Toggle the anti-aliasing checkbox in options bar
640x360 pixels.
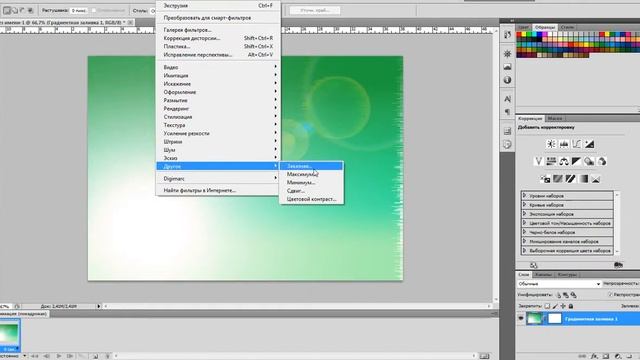tap(93, 10)
